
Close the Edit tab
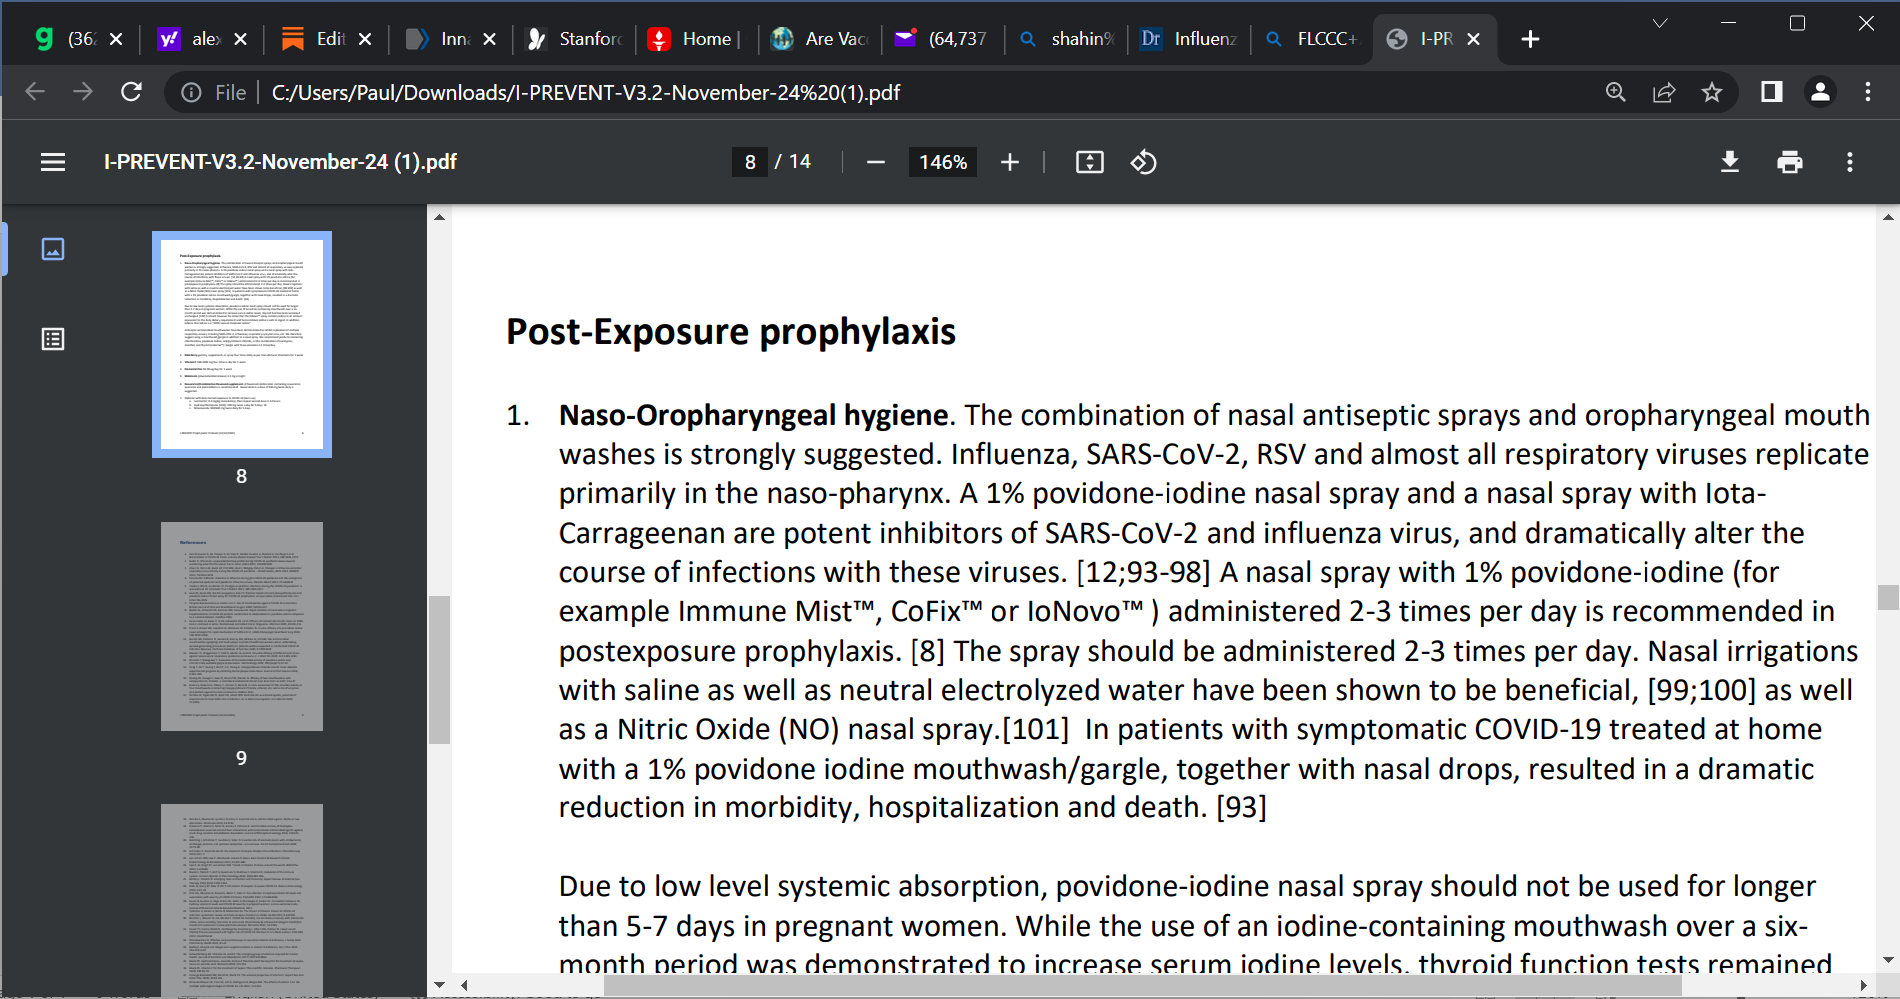(365, 39)
